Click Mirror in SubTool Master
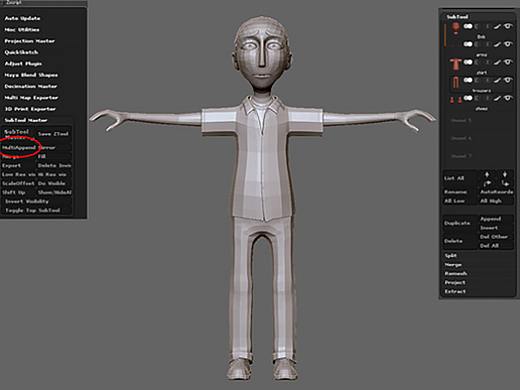Screen dimensions: 520x390 (47, 147)
